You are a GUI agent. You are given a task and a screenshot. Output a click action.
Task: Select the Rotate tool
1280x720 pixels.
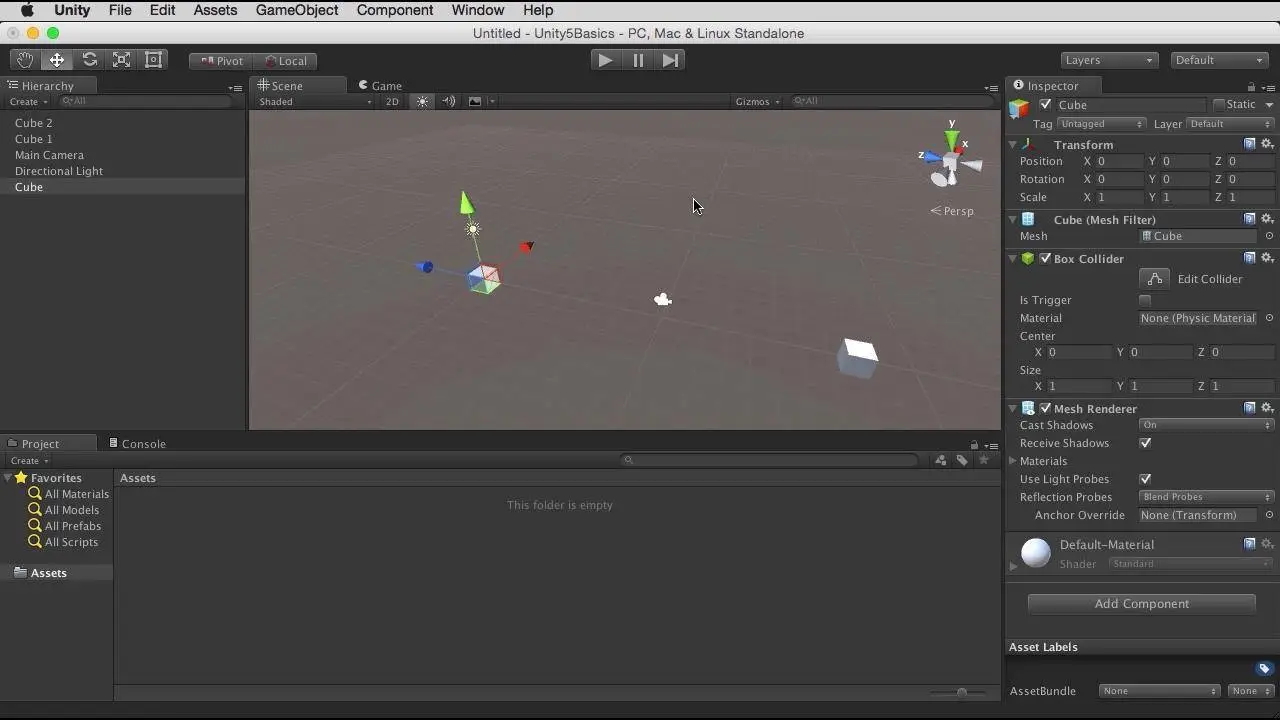click(90, 60)
